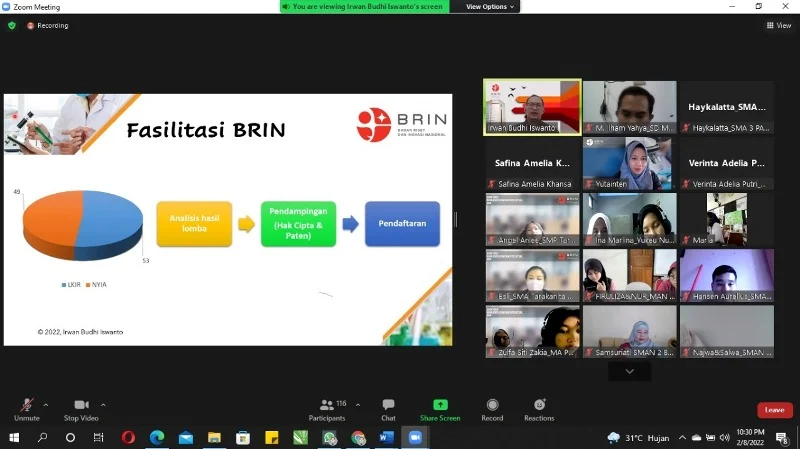Launch Opera browser from taskbar

(128, 437)
